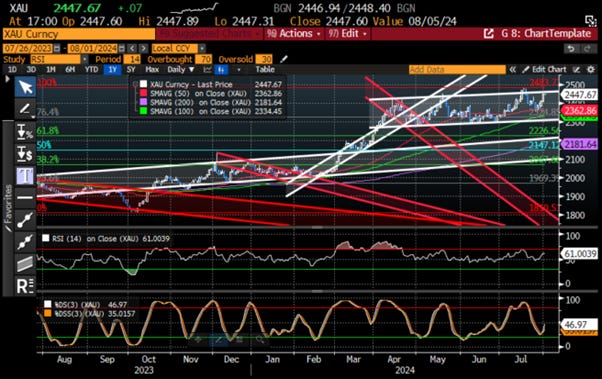The height and width of the screenshot is (379, 602).
Task: Select XAU Curncy Last Price legend entry
Action: pyautogui.click(x=191, y=84)
